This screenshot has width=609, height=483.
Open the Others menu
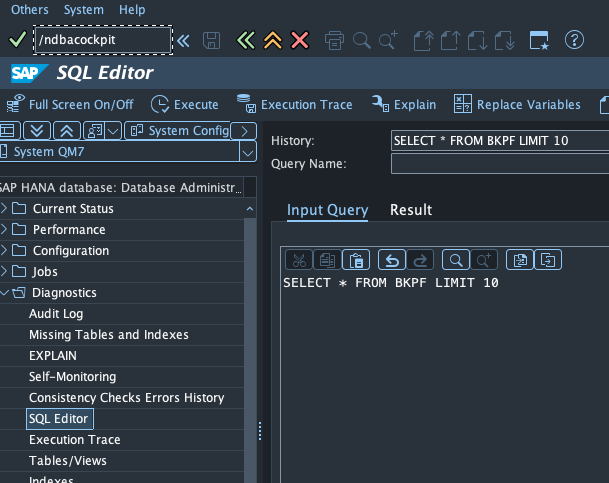point(30,9)
